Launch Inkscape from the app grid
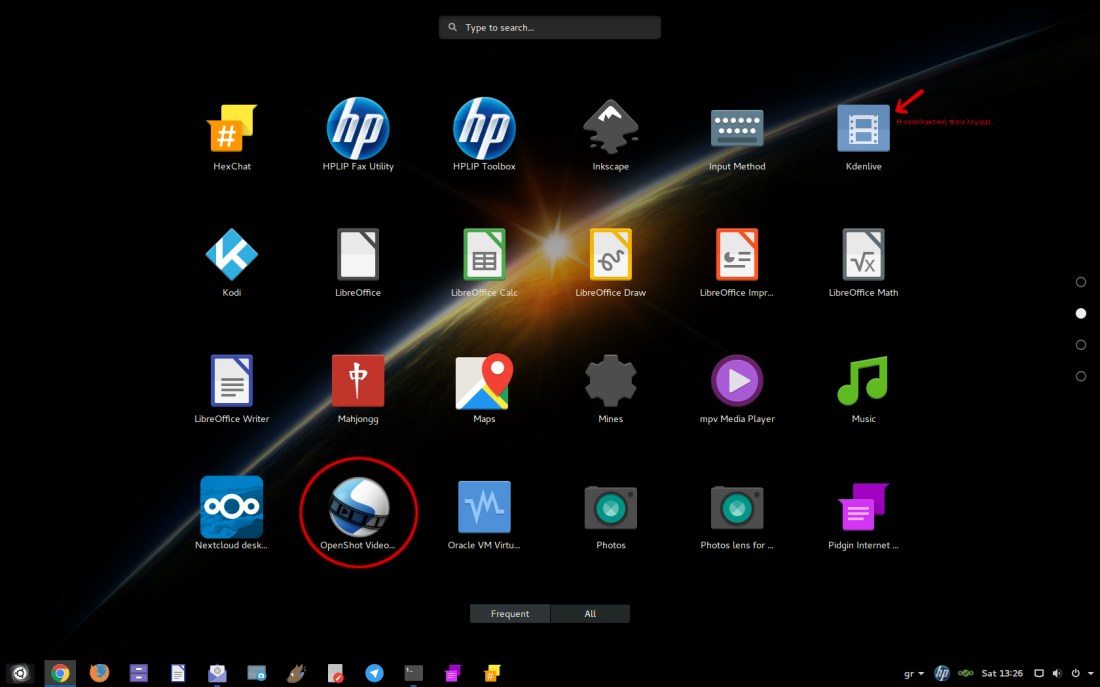1100x687 pixels. pos(610,129)
